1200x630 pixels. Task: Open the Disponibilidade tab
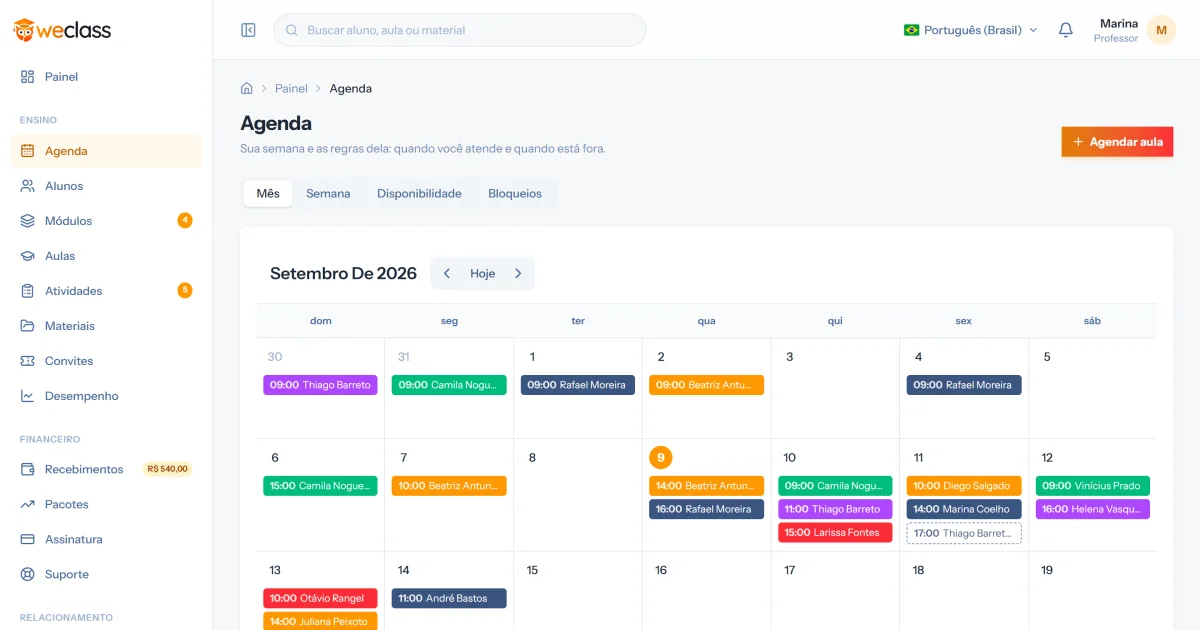419,193
